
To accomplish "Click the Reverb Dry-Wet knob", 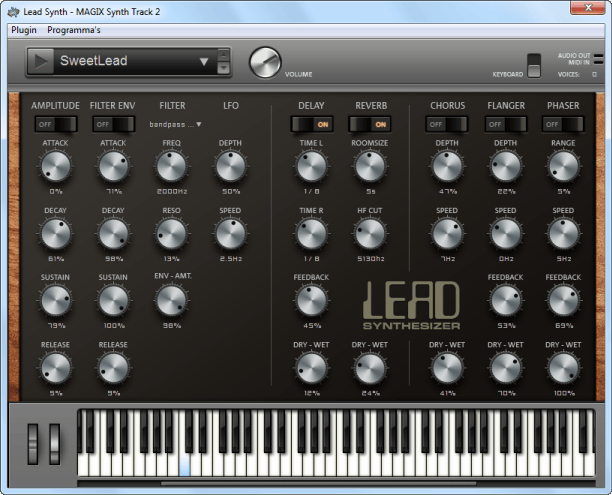I will pyautogui.click(x=370, y=368).
